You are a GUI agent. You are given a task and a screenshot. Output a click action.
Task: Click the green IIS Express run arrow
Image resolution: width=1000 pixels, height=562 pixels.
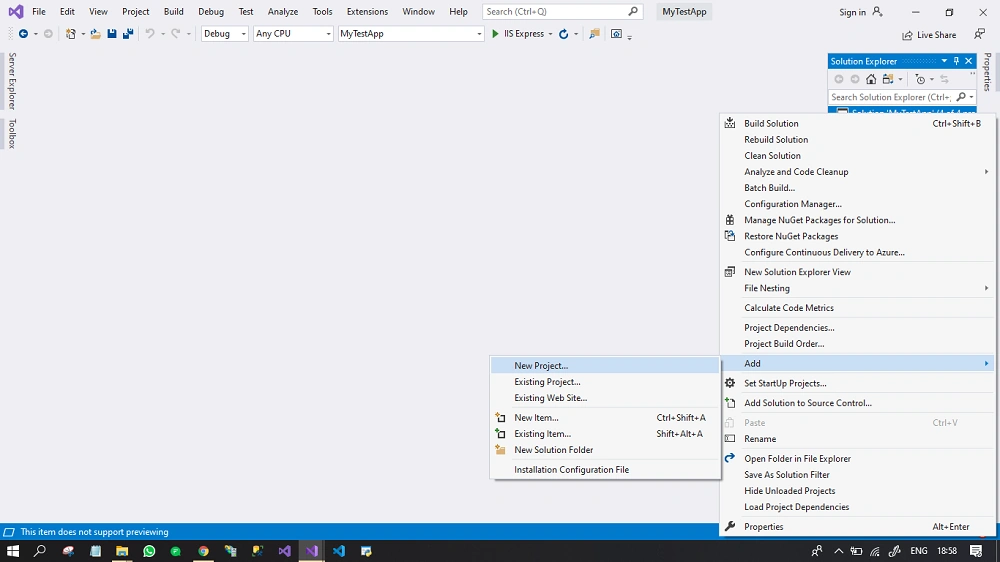pyautogui.click(x=495, y=34)
